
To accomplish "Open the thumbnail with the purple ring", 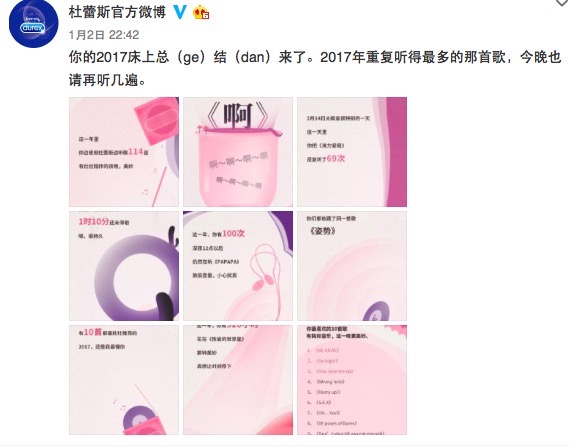I will tap(124, 266).
